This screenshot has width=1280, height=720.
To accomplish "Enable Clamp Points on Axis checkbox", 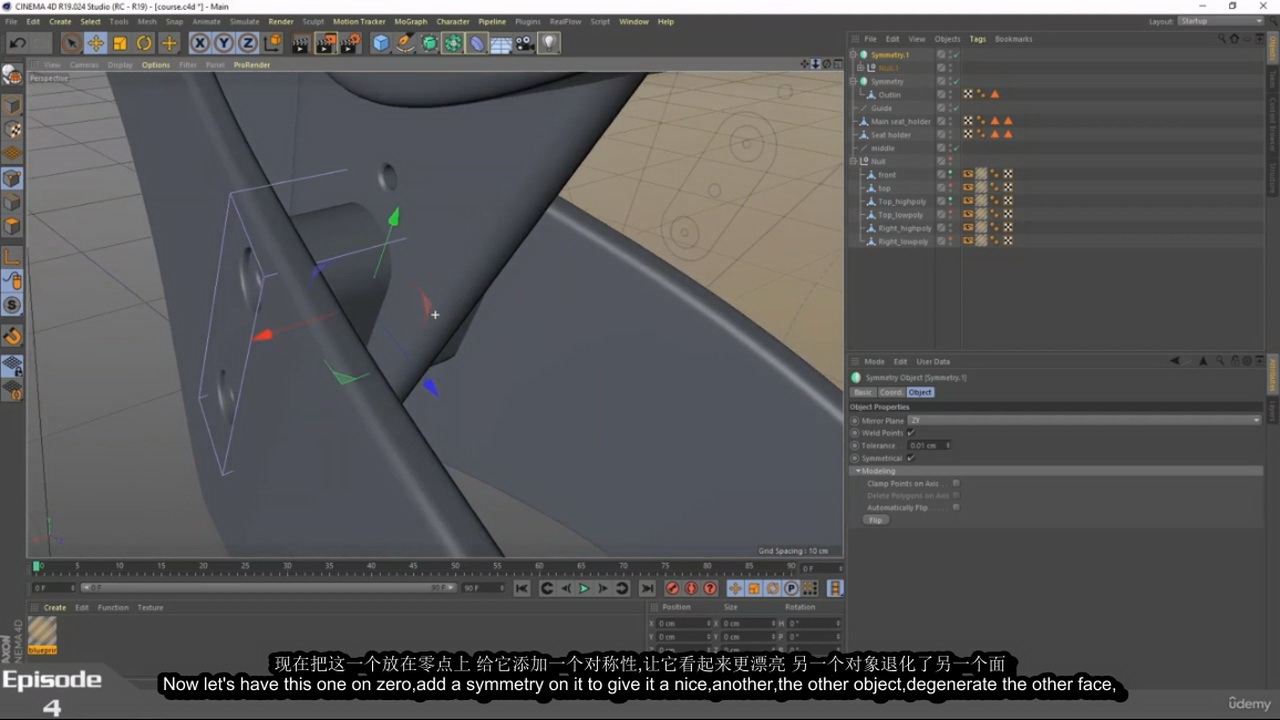I will point(956,483).
